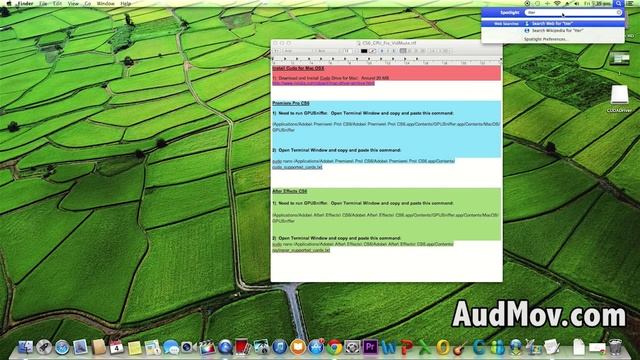
Task: Open Calendar icon in the Dock
Action: pyautogui.click(x=116, y=347)
